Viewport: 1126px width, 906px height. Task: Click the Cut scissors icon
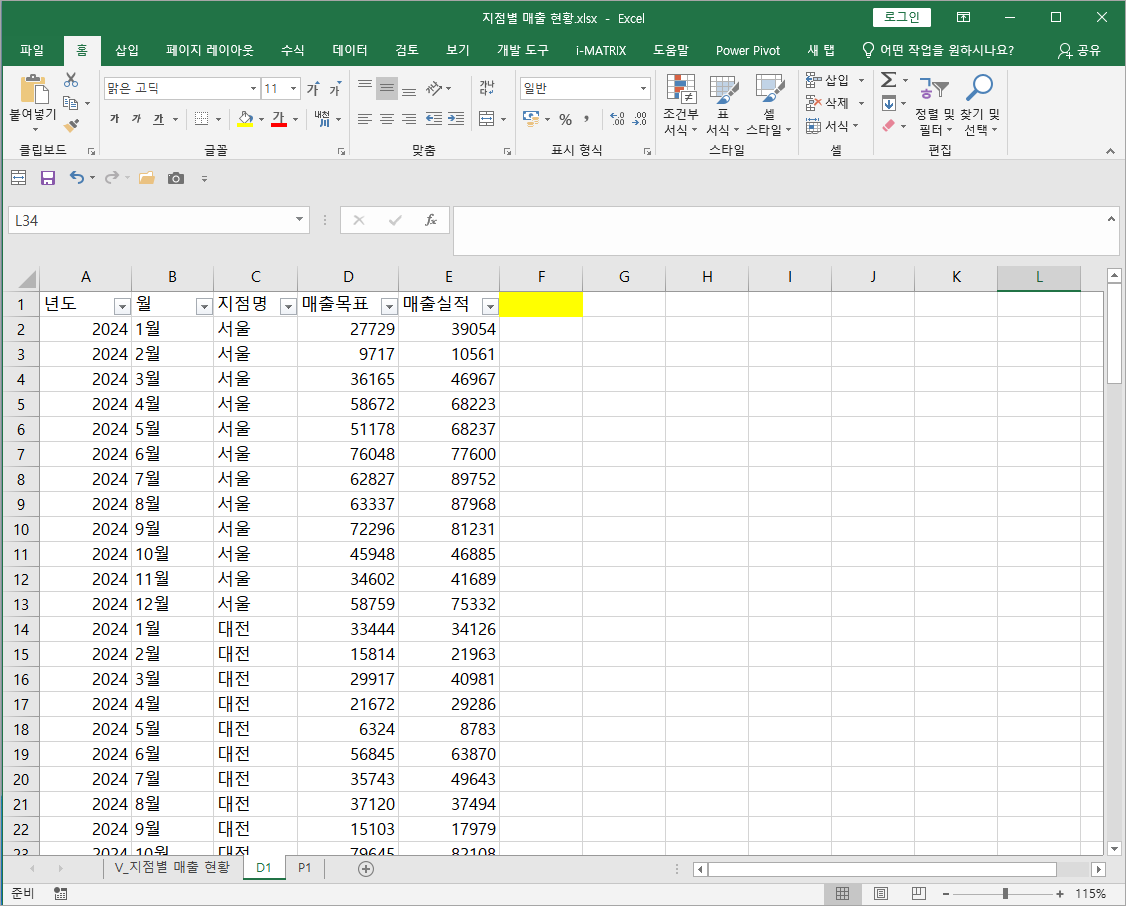[x=71, y=81]
